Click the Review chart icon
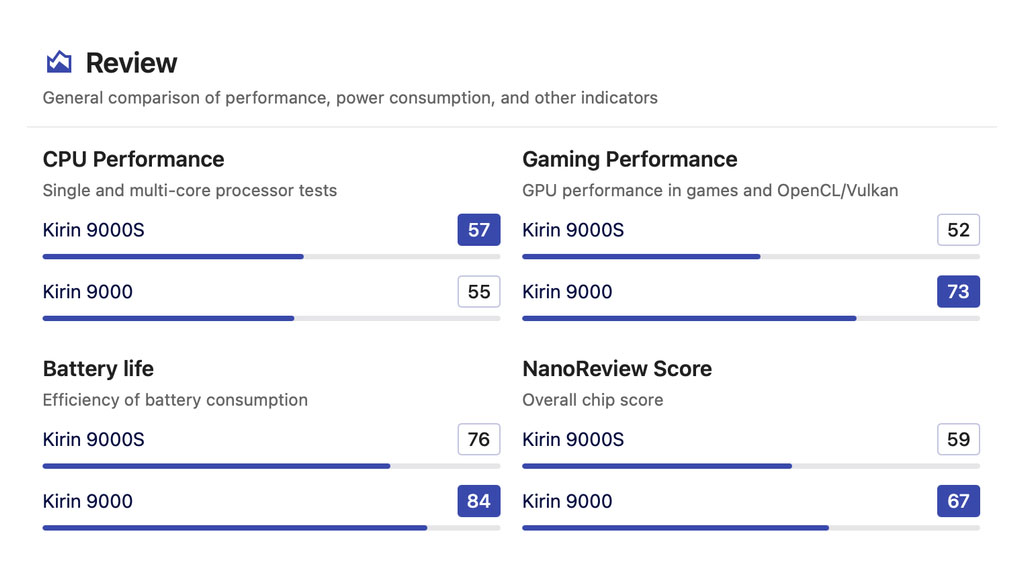 [59, 62]
